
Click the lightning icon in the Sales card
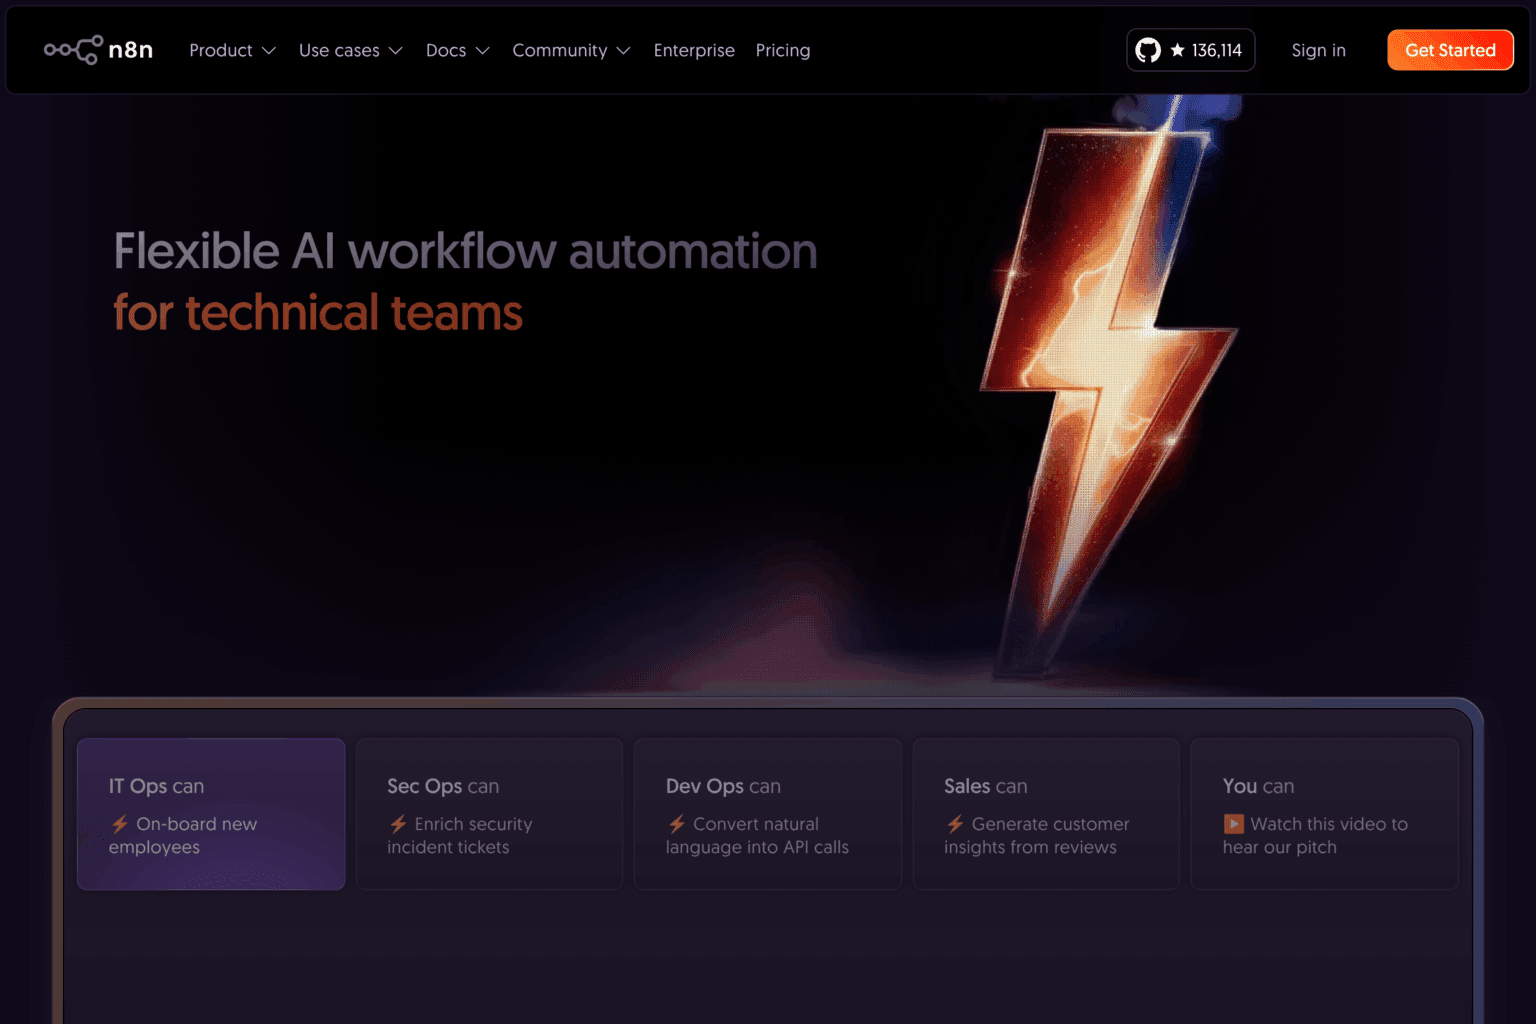coord(955,824)
